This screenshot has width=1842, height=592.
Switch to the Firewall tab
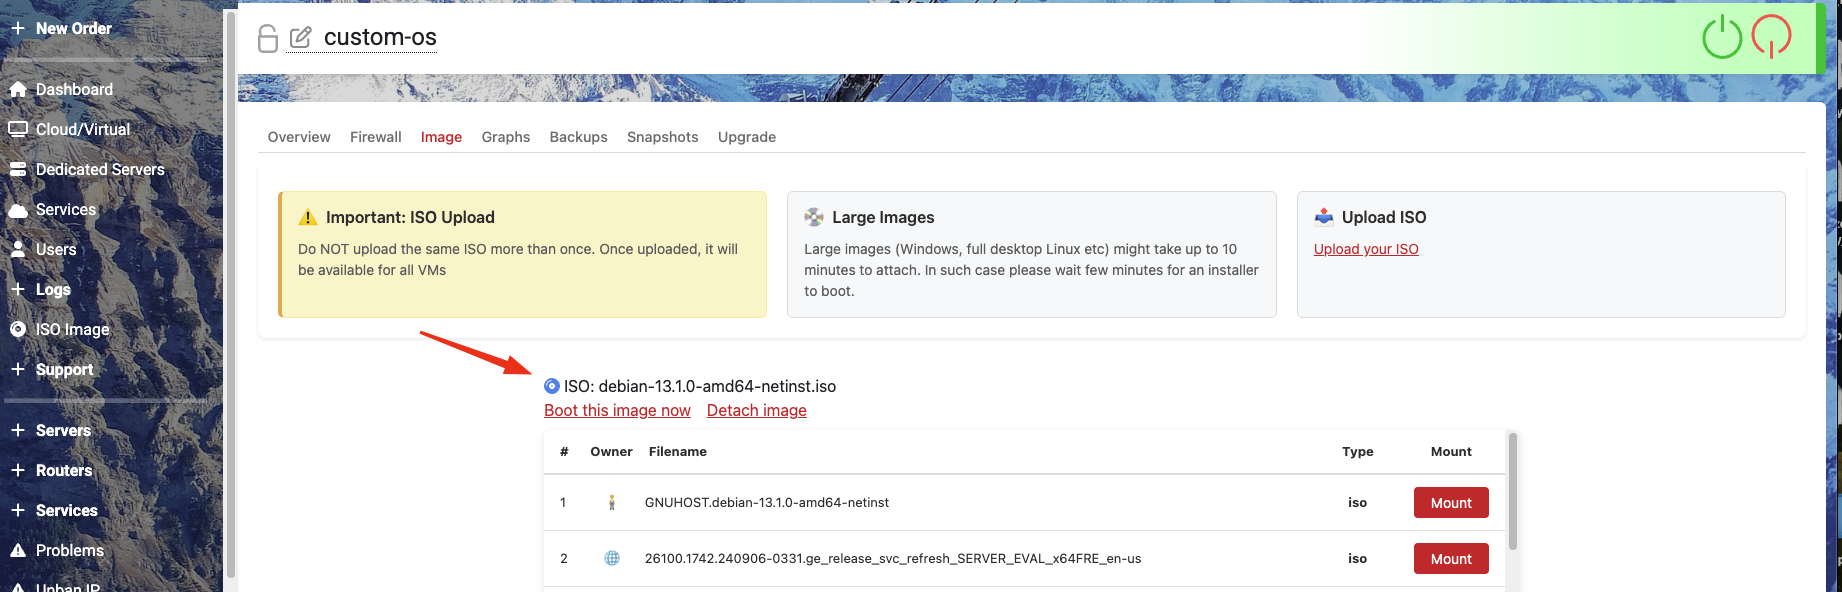pyautogui.click(x=375, y=137)
